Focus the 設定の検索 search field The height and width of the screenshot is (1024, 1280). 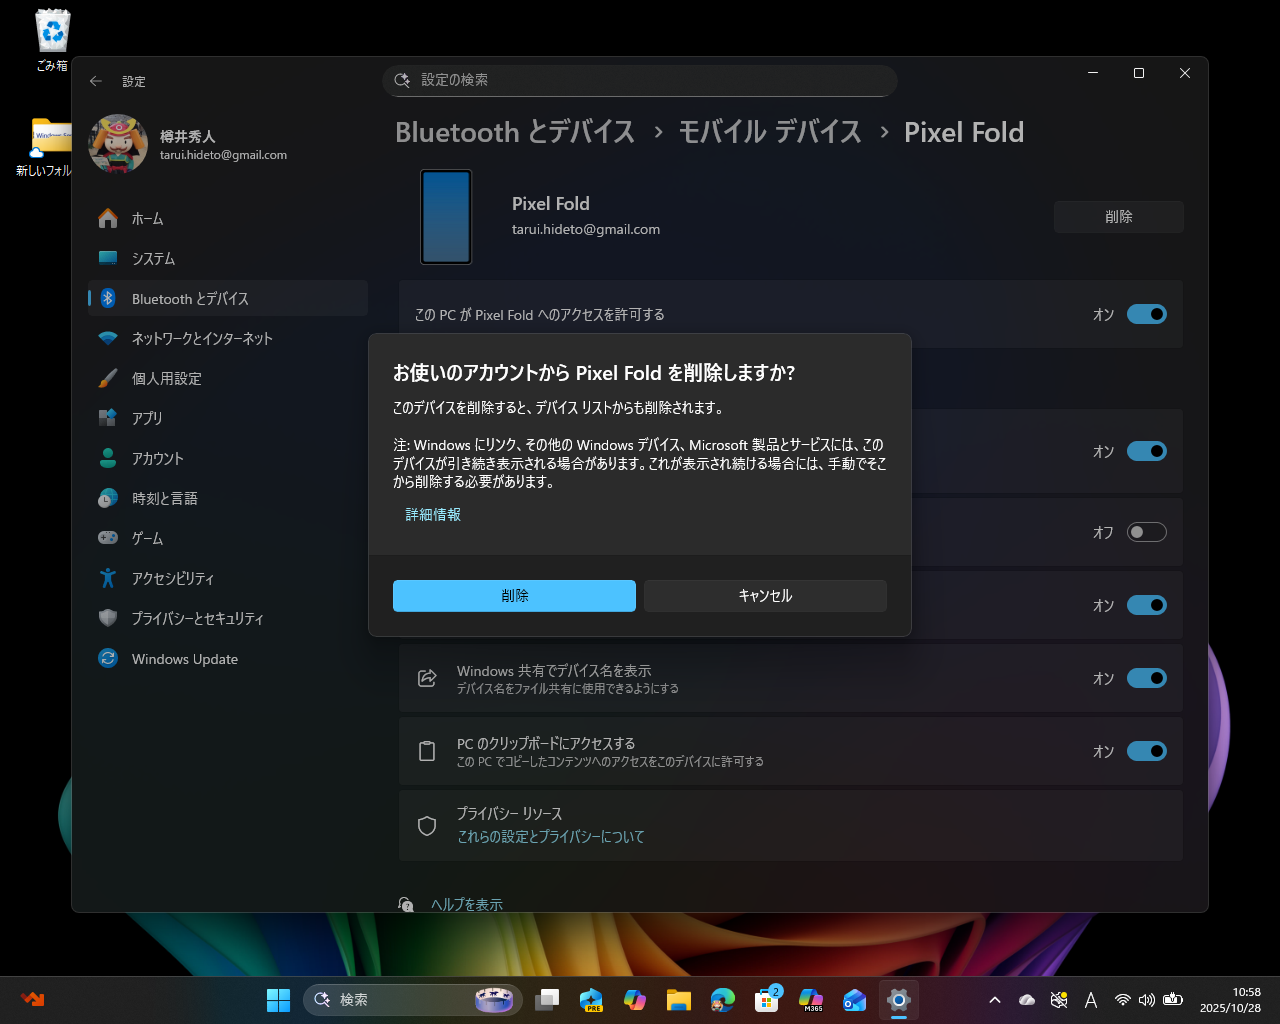click(640, 80)
